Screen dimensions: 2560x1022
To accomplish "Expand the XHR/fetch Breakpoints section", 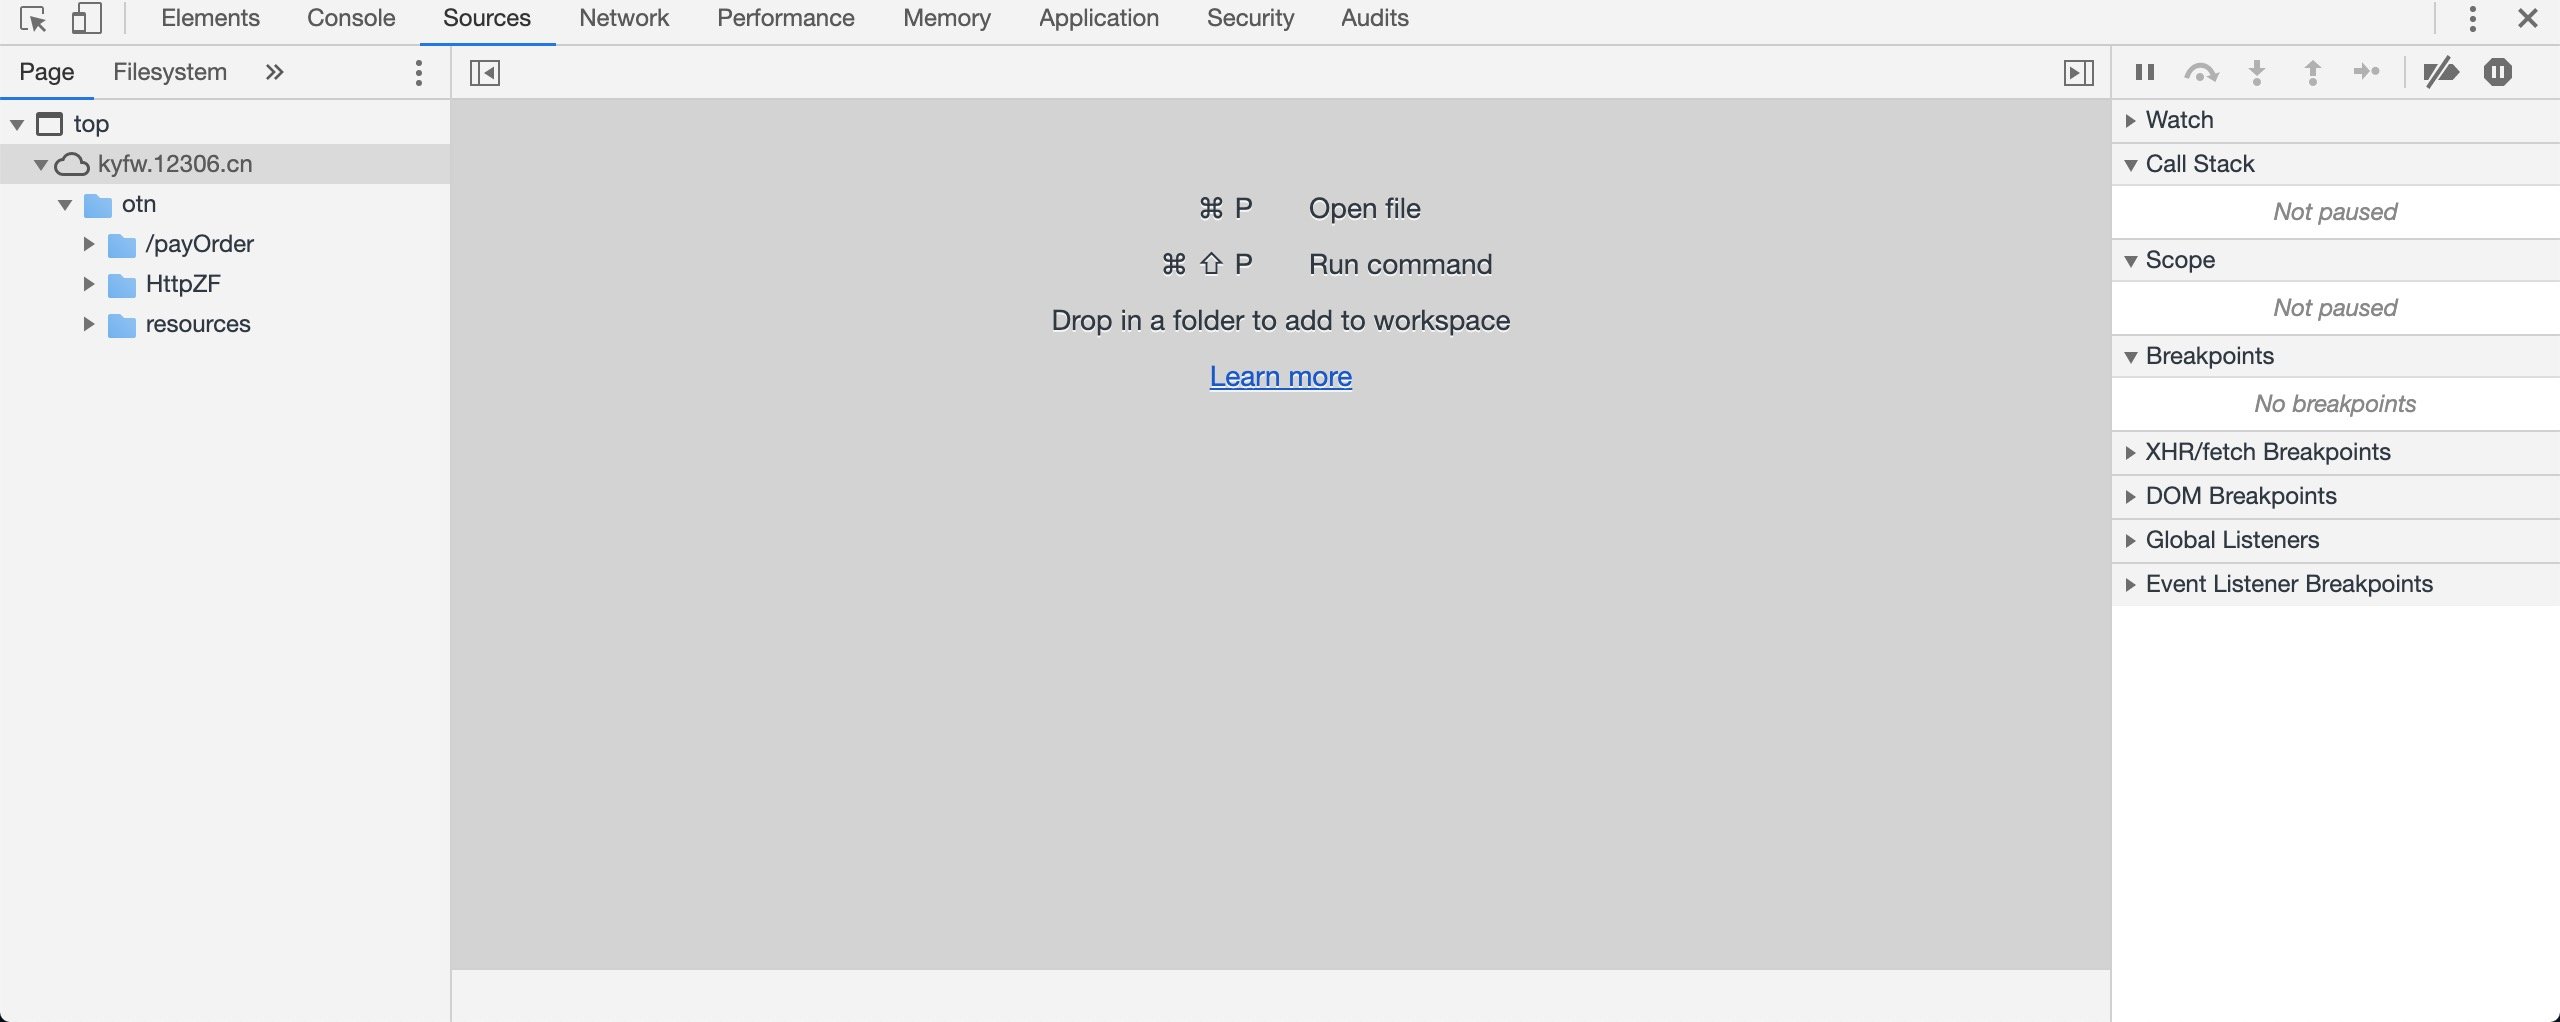I will pyautogui.click(x=2130, y=452).
